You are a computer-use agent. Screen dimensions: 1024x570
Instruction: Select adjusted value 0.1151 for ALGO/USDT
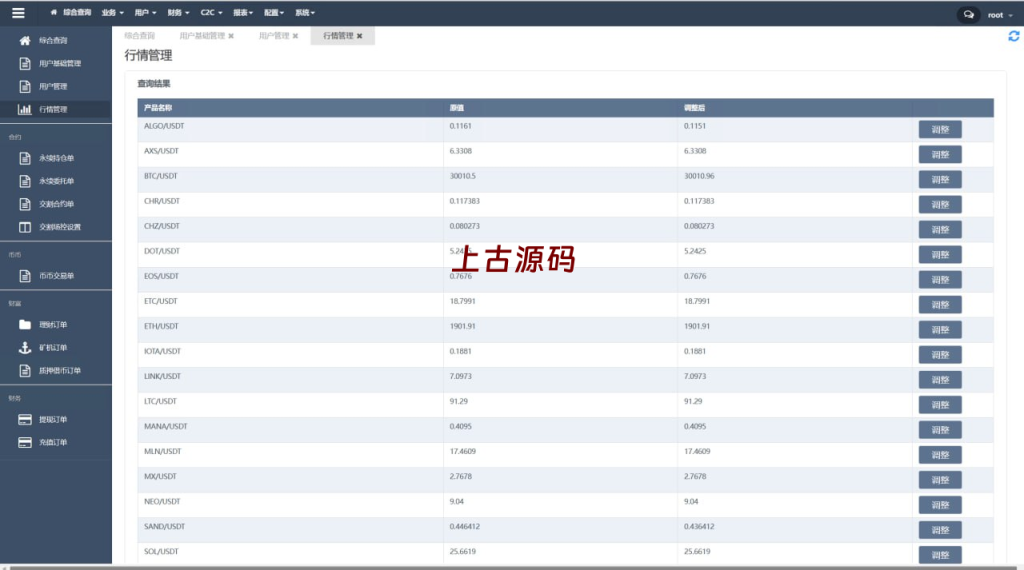[695, 126]
